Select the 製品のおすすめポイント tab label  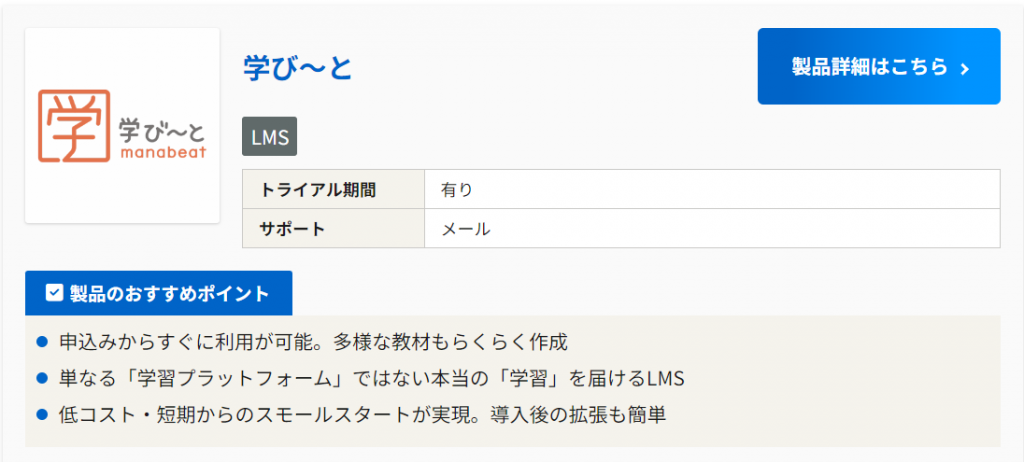point(169,293)
